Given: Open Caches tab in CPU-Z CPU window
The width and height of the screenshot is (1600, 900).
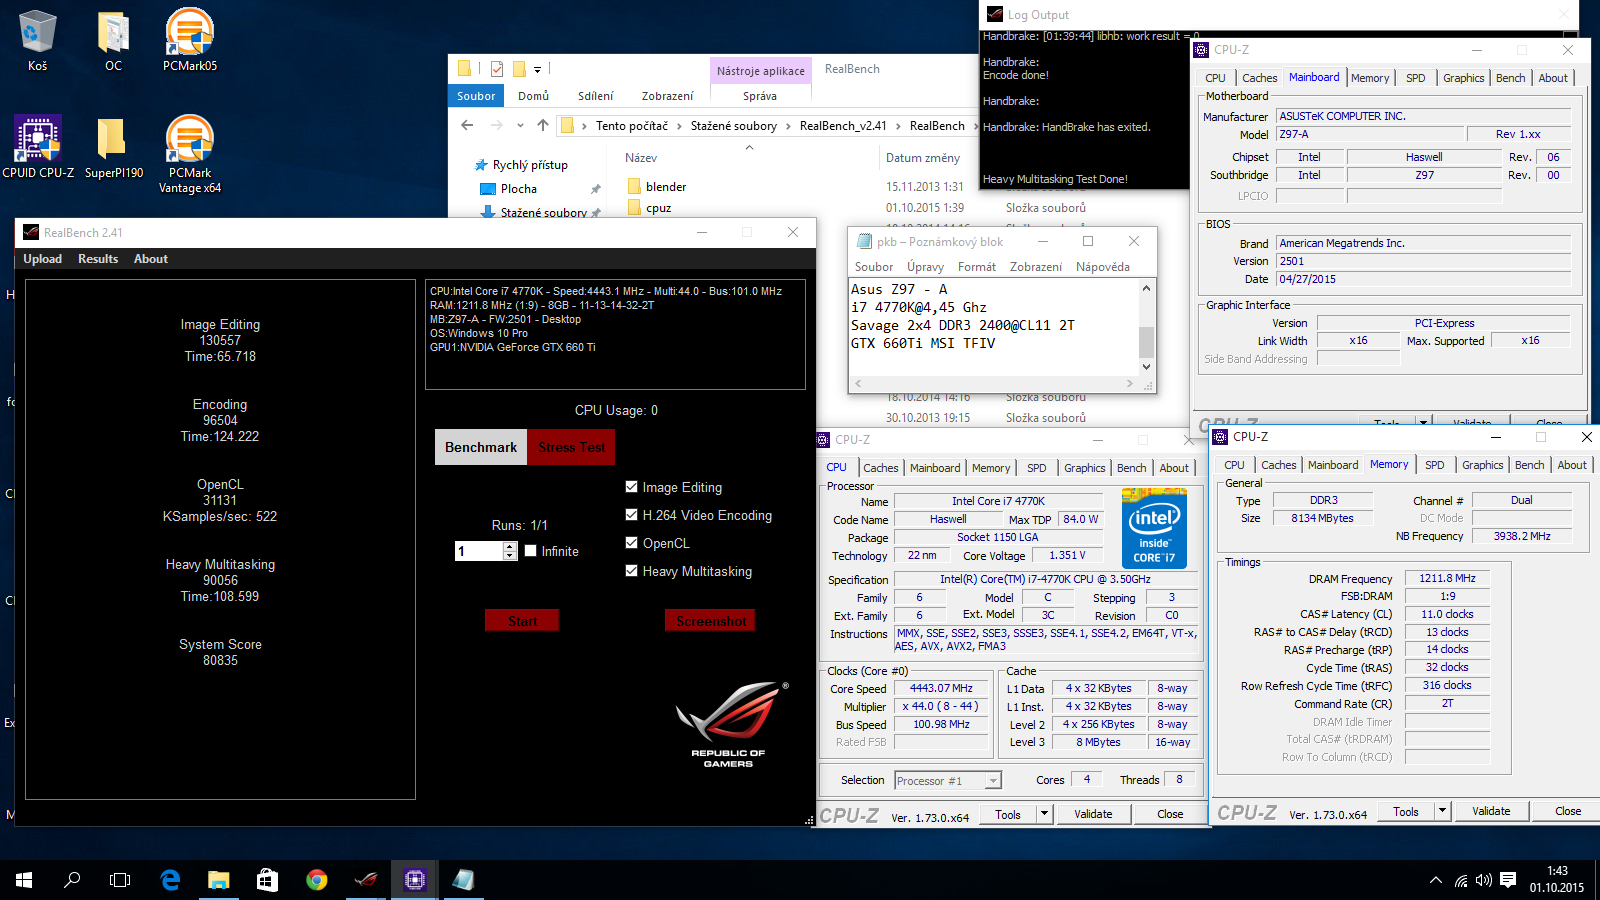Looking at the screenshot, I should (x=881, y=468).
